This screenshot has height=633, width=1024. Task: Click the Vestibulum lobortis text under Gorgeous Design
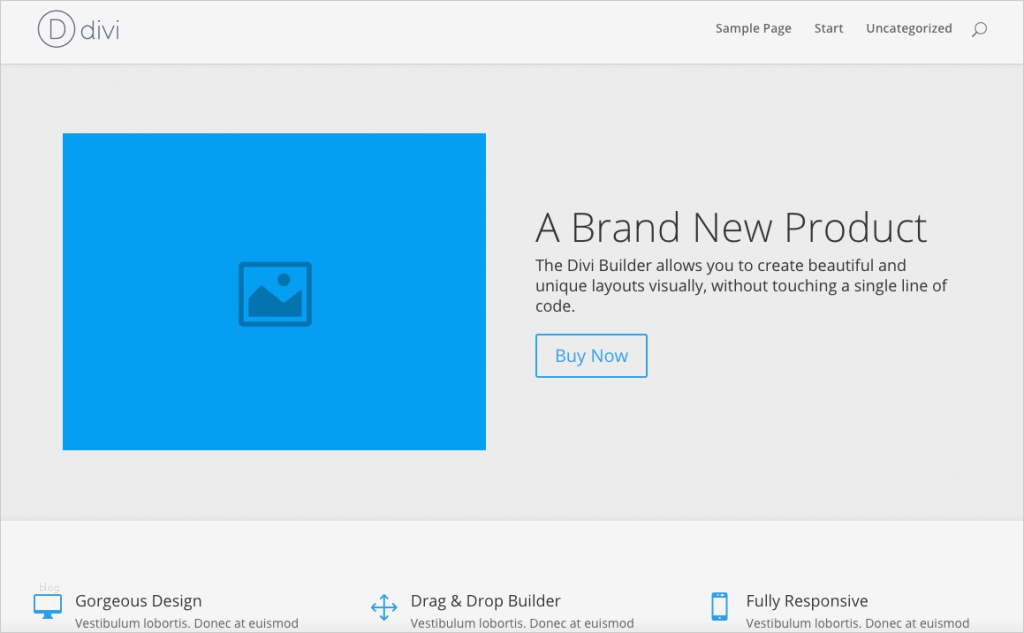coord(187,623)
